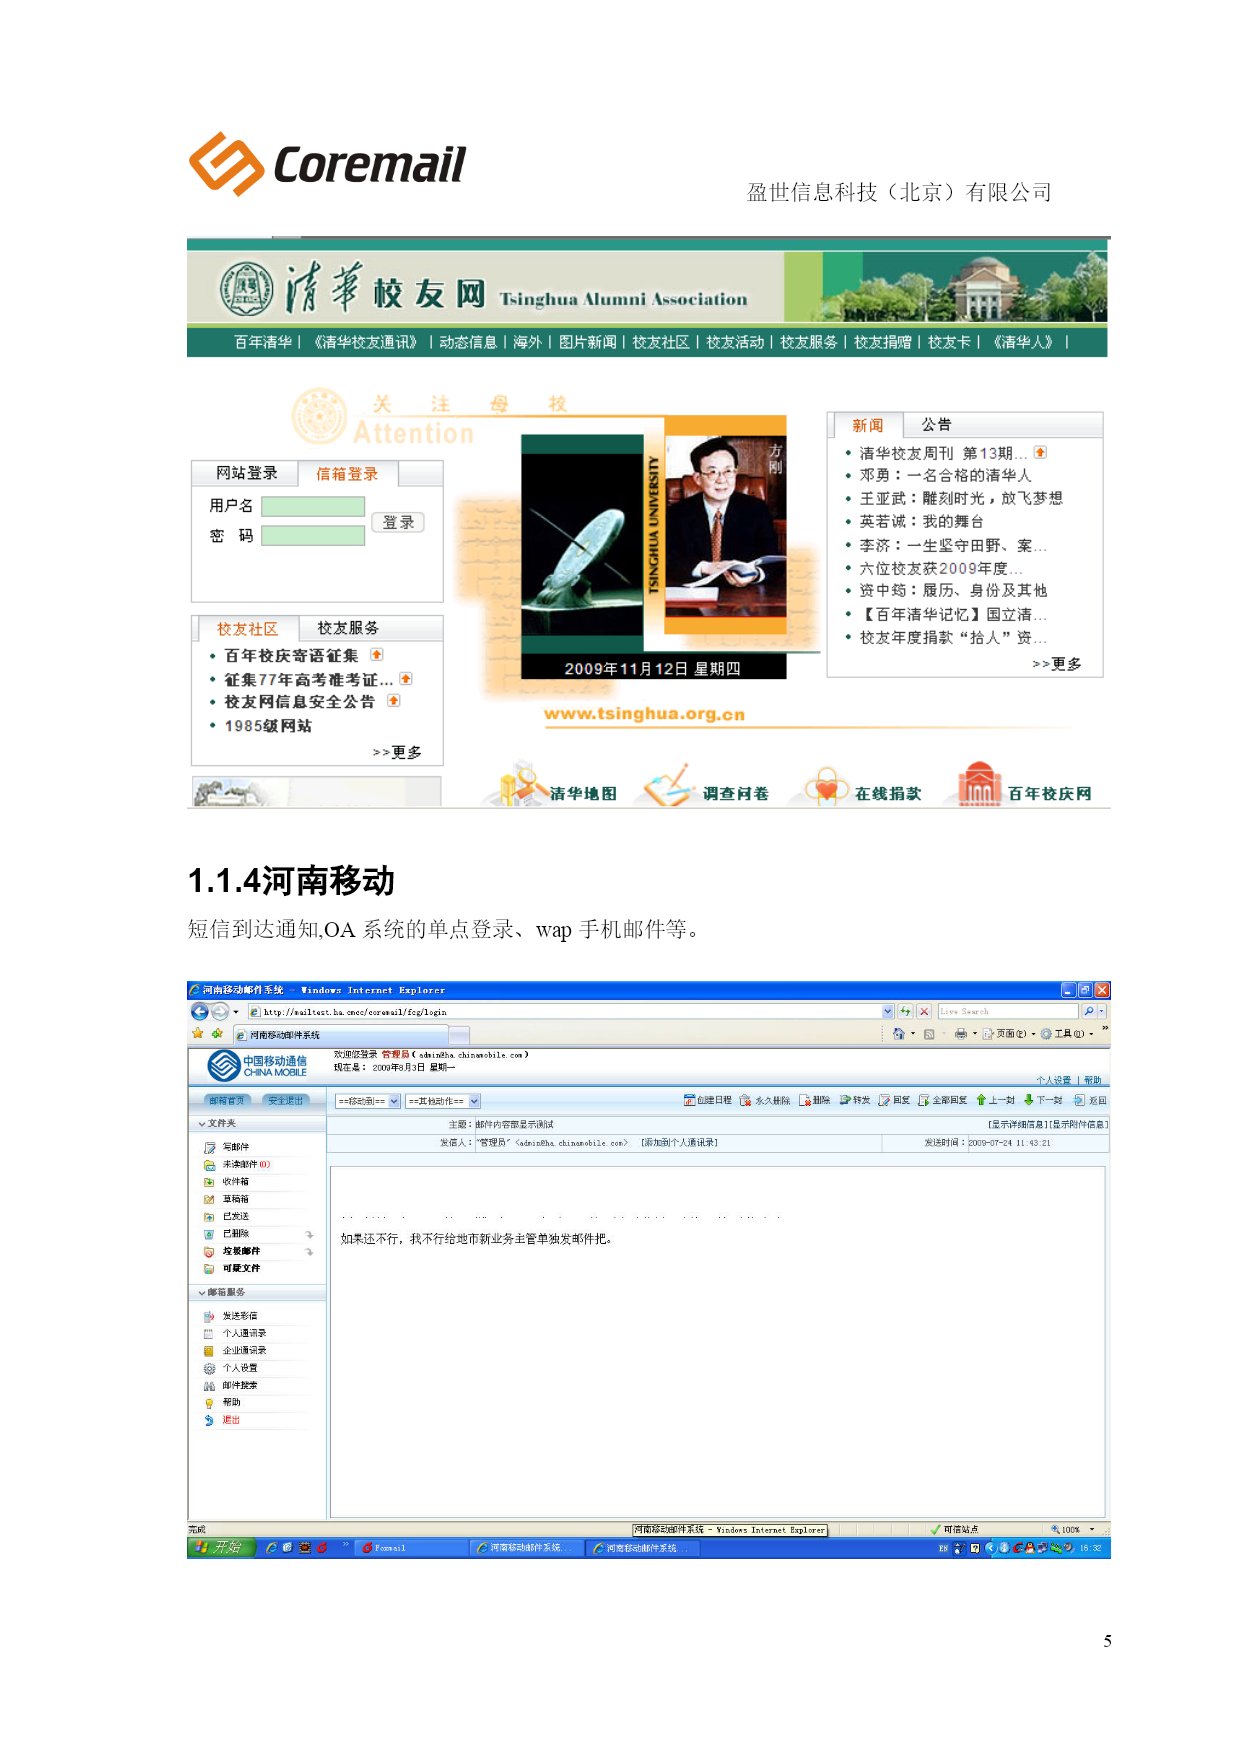This screenshot has width=1241, height=1754.
Task: Click the 邮箱首页 mailbox home button
Action: pyautogui.click(x=227, y=1101)
